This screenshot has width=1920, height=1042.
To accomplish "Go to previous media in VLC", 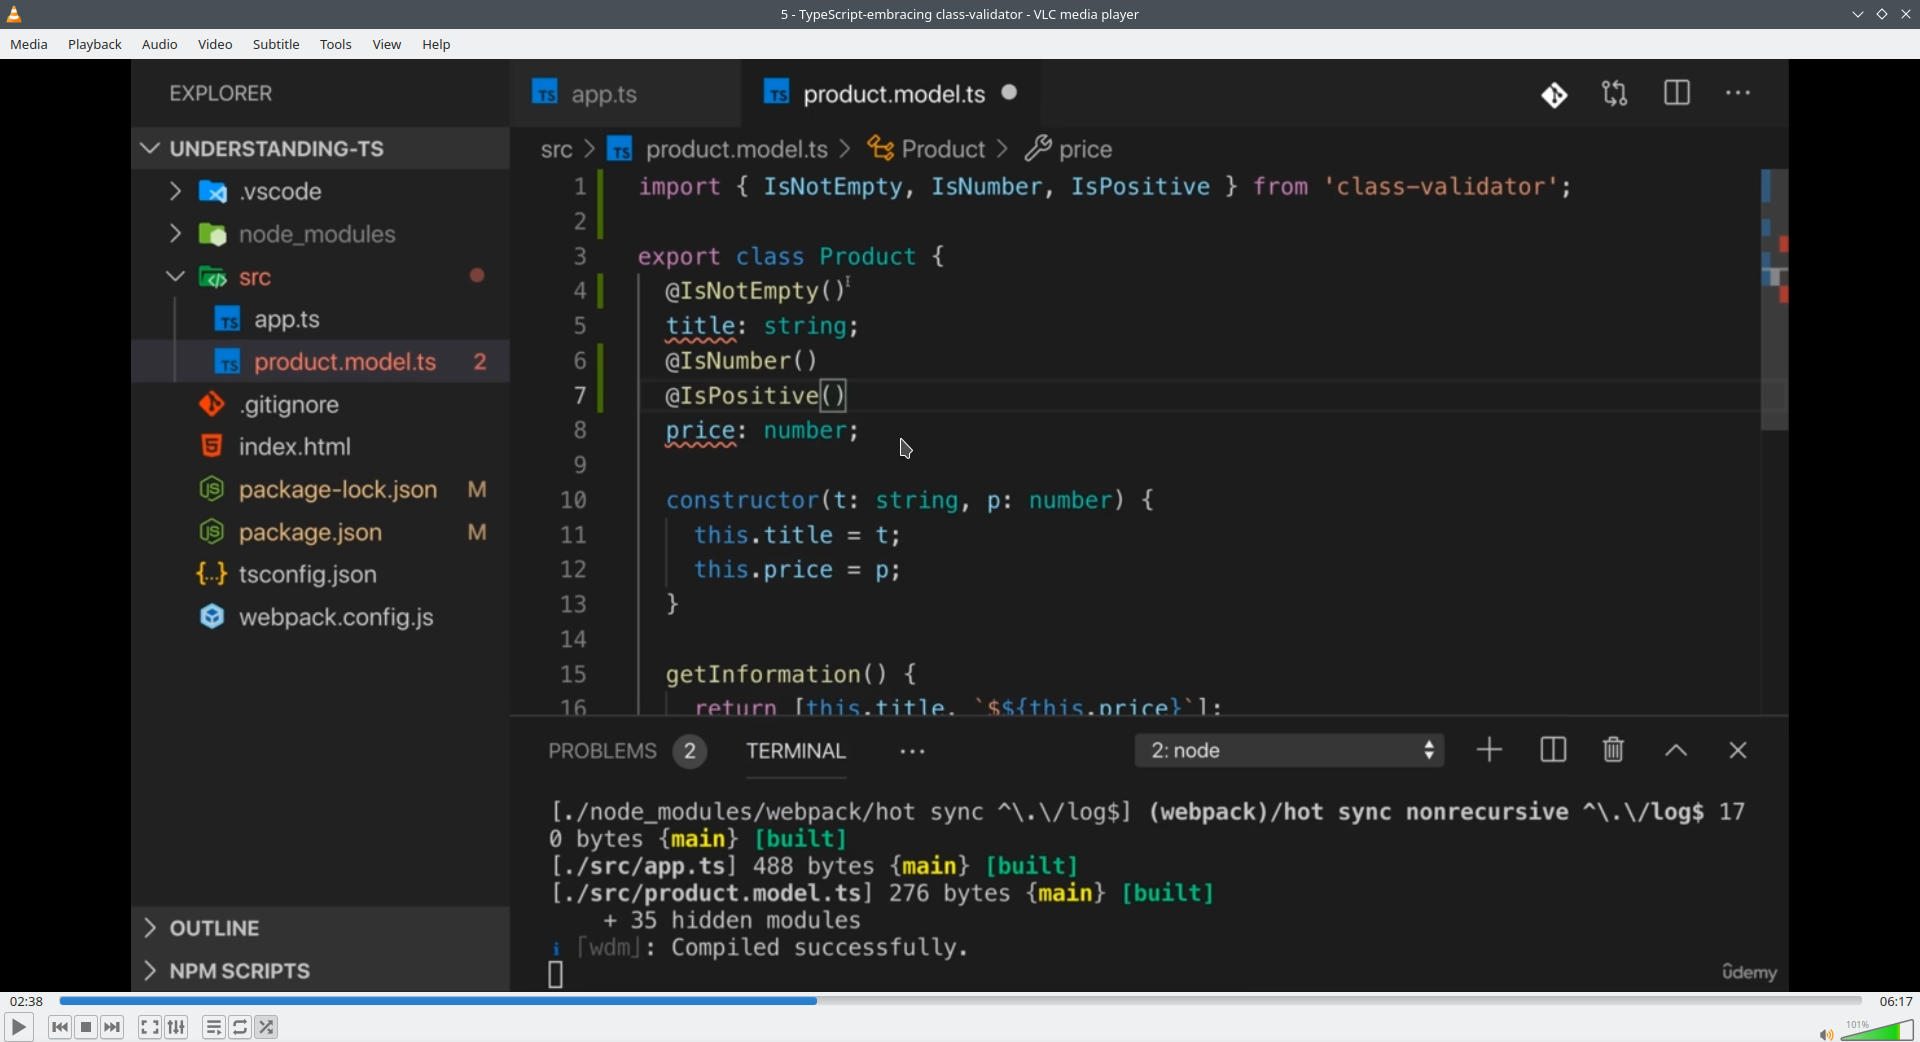I will click(x=60, y=1027).
